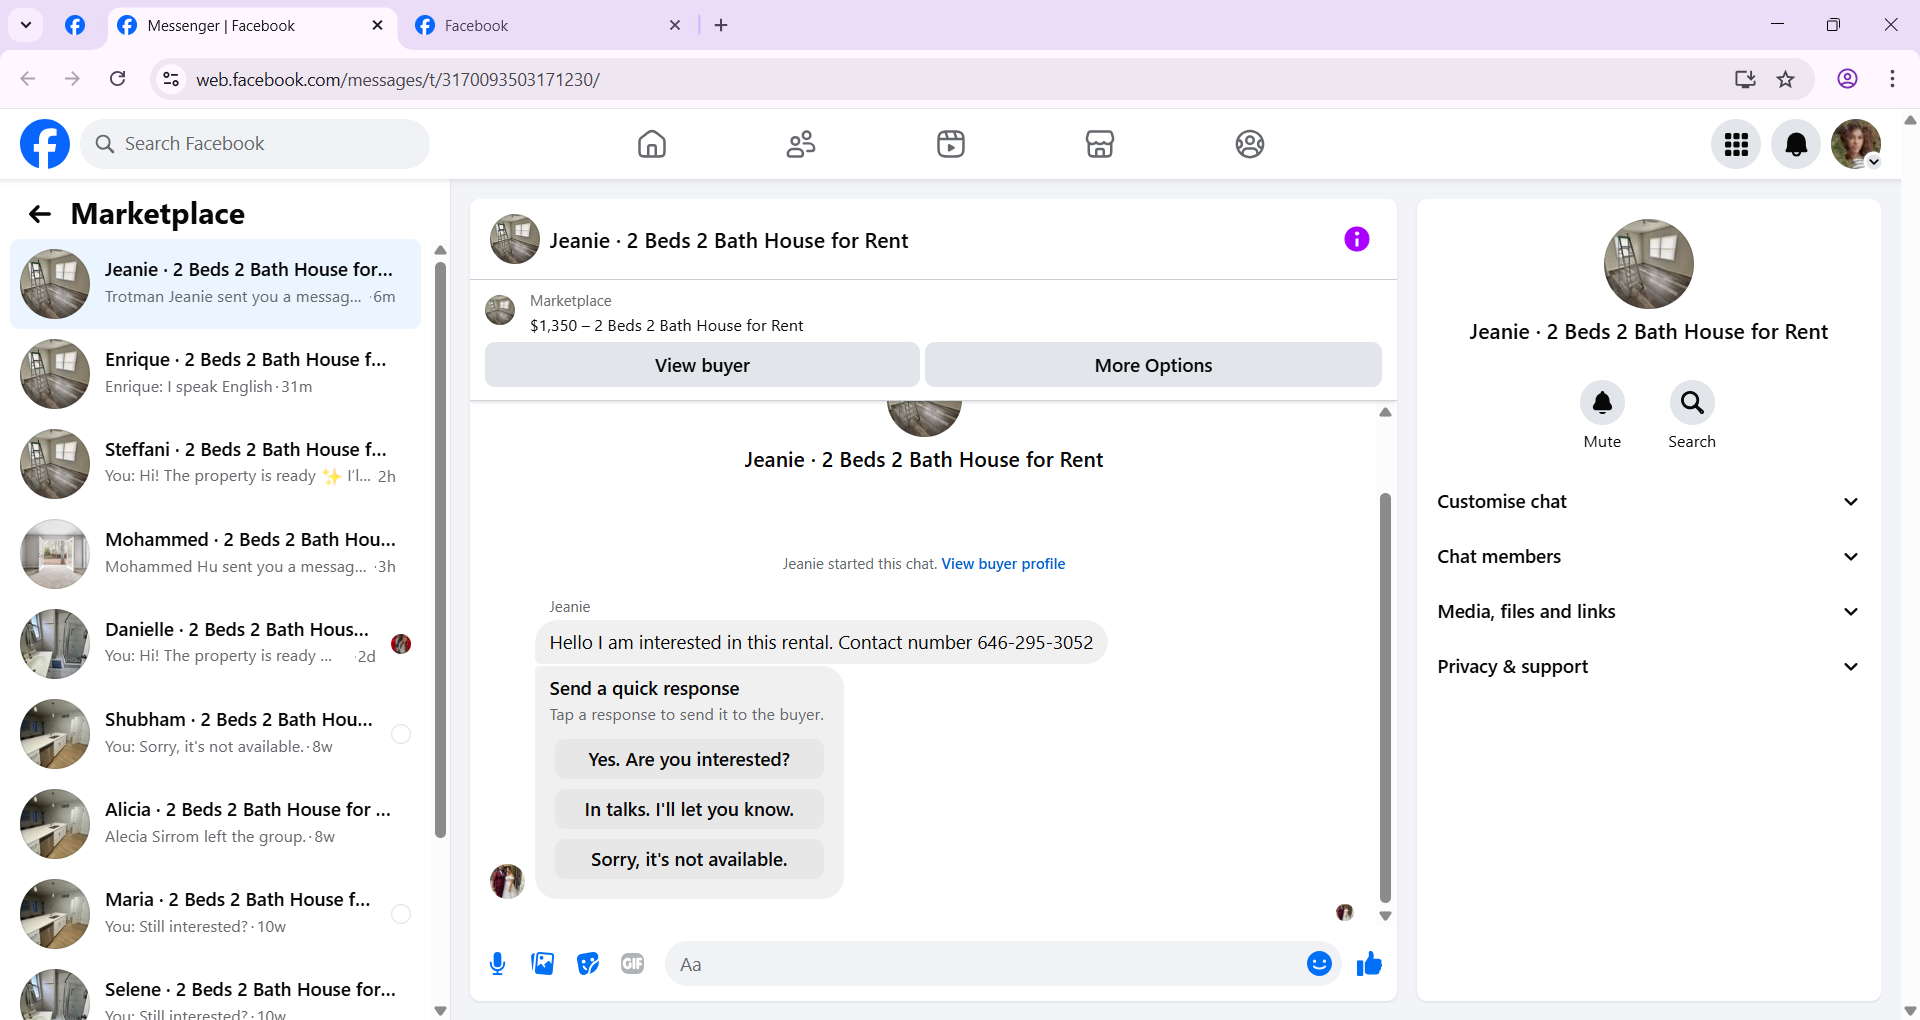The width and height of the screenshot is (1920, 1020).
Task: Select Jeanie conversation in the list
Action: pos(216,284)
